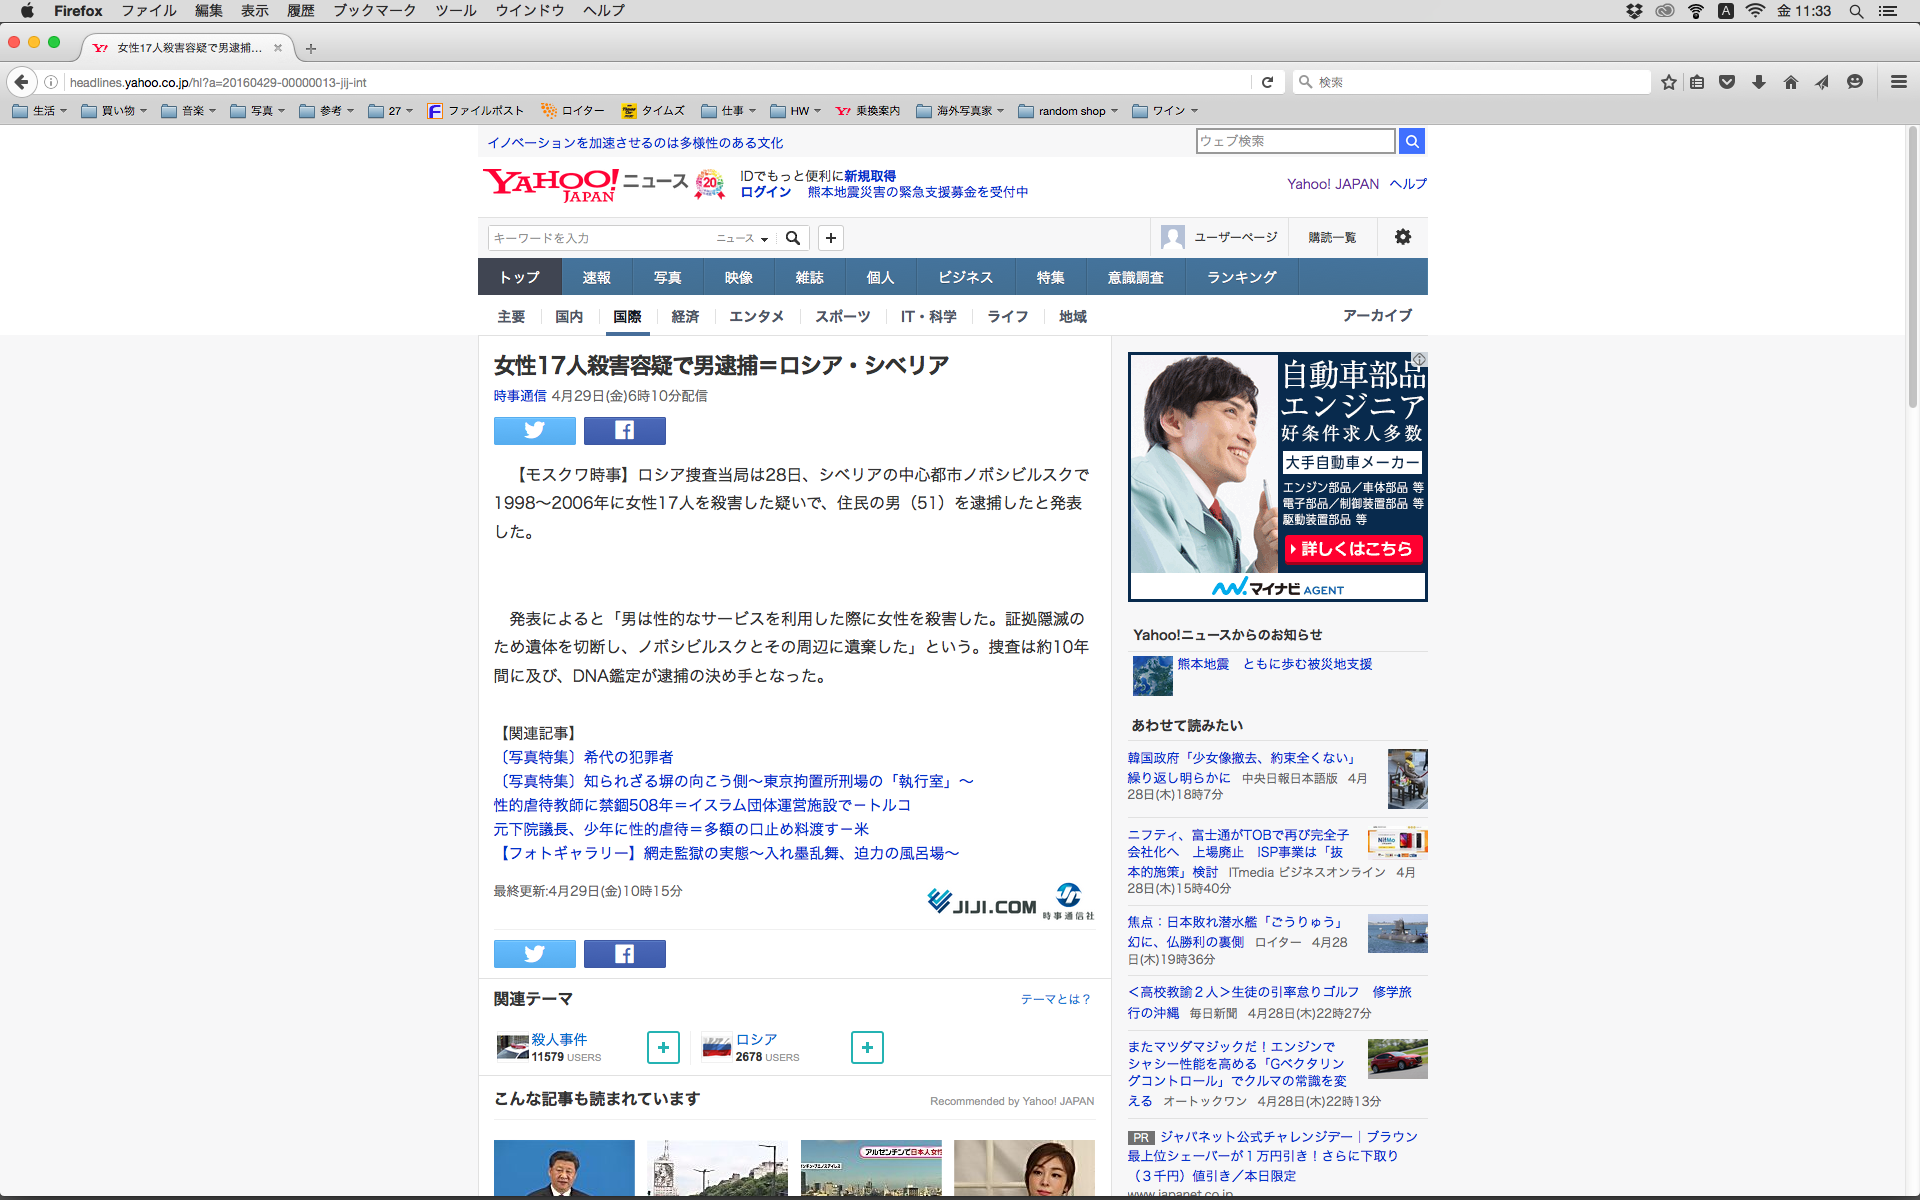Click the Firefox back arrow button
This screenshot has height=1200, width=1920.
(x=22, y=82)
